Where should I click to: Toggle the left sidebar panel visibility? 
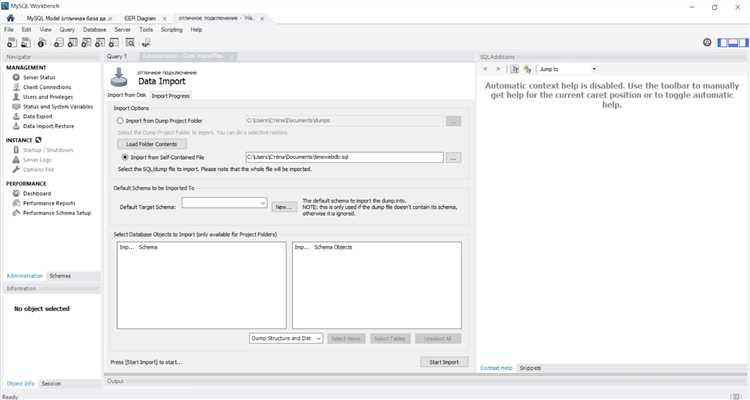(723, 43)
